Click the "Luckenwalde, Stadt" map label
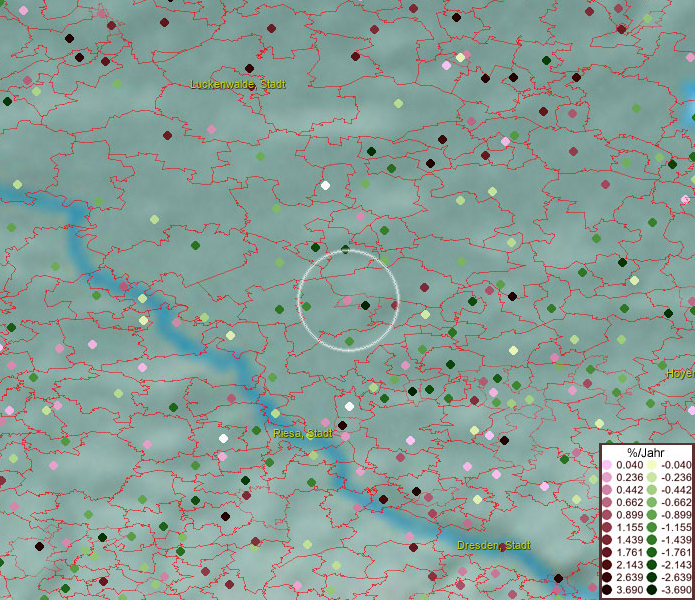 click(238, 84)
